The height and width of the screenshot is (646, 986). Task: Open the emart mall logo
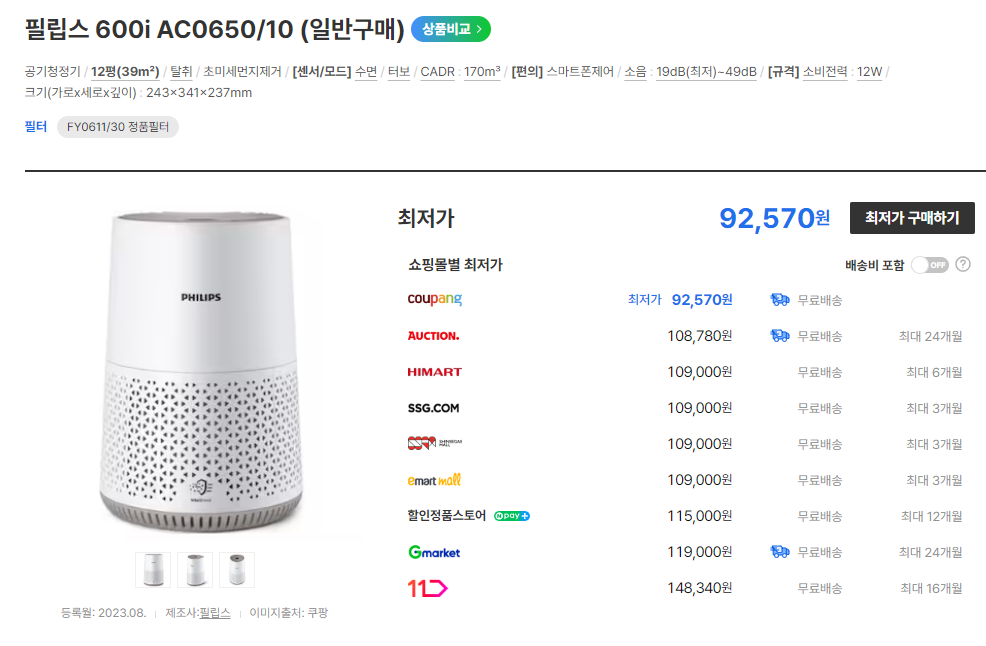(434, 479)
